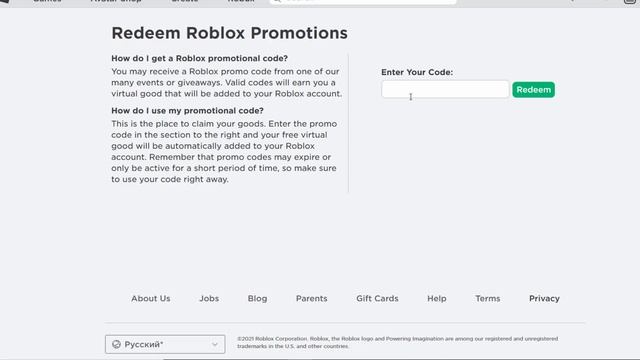Click the icon at top-right of navbar
Image resolution: width=640 pixels, height=360 pixels.
point(629,2)
